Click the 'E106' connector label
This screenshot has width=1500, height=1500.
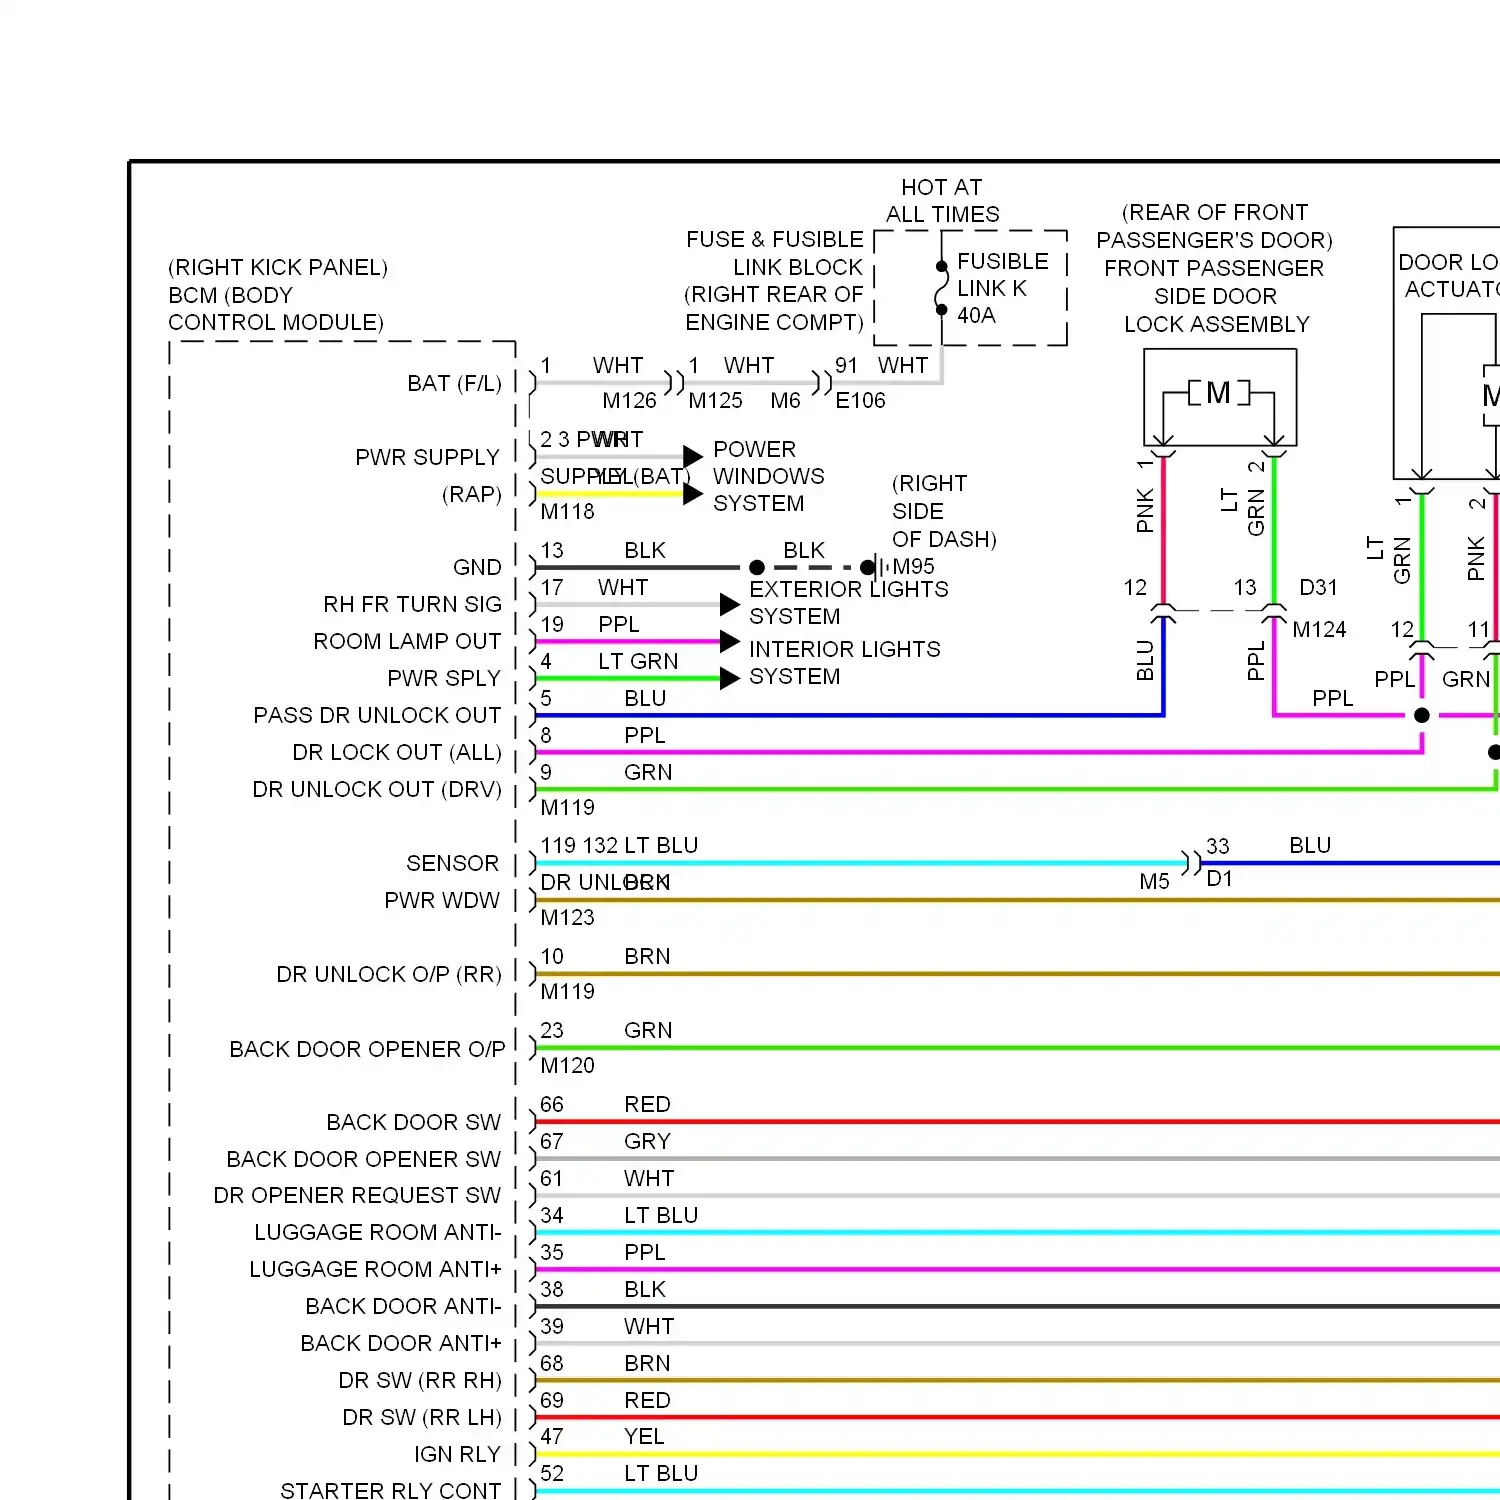tap(860, 401)
